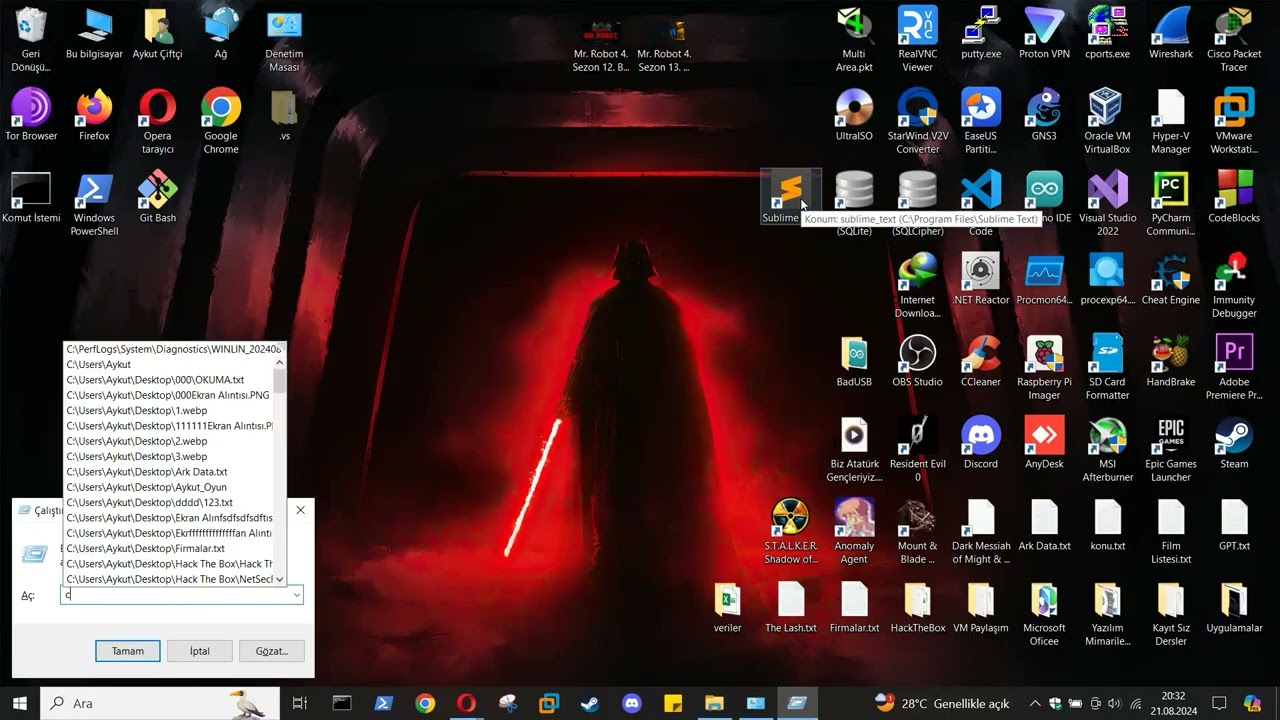Viewport: 1280px width, 720px height.
Task: Select the Oracle VM VirtualBox icon
Action: (x=1107, y=122)
